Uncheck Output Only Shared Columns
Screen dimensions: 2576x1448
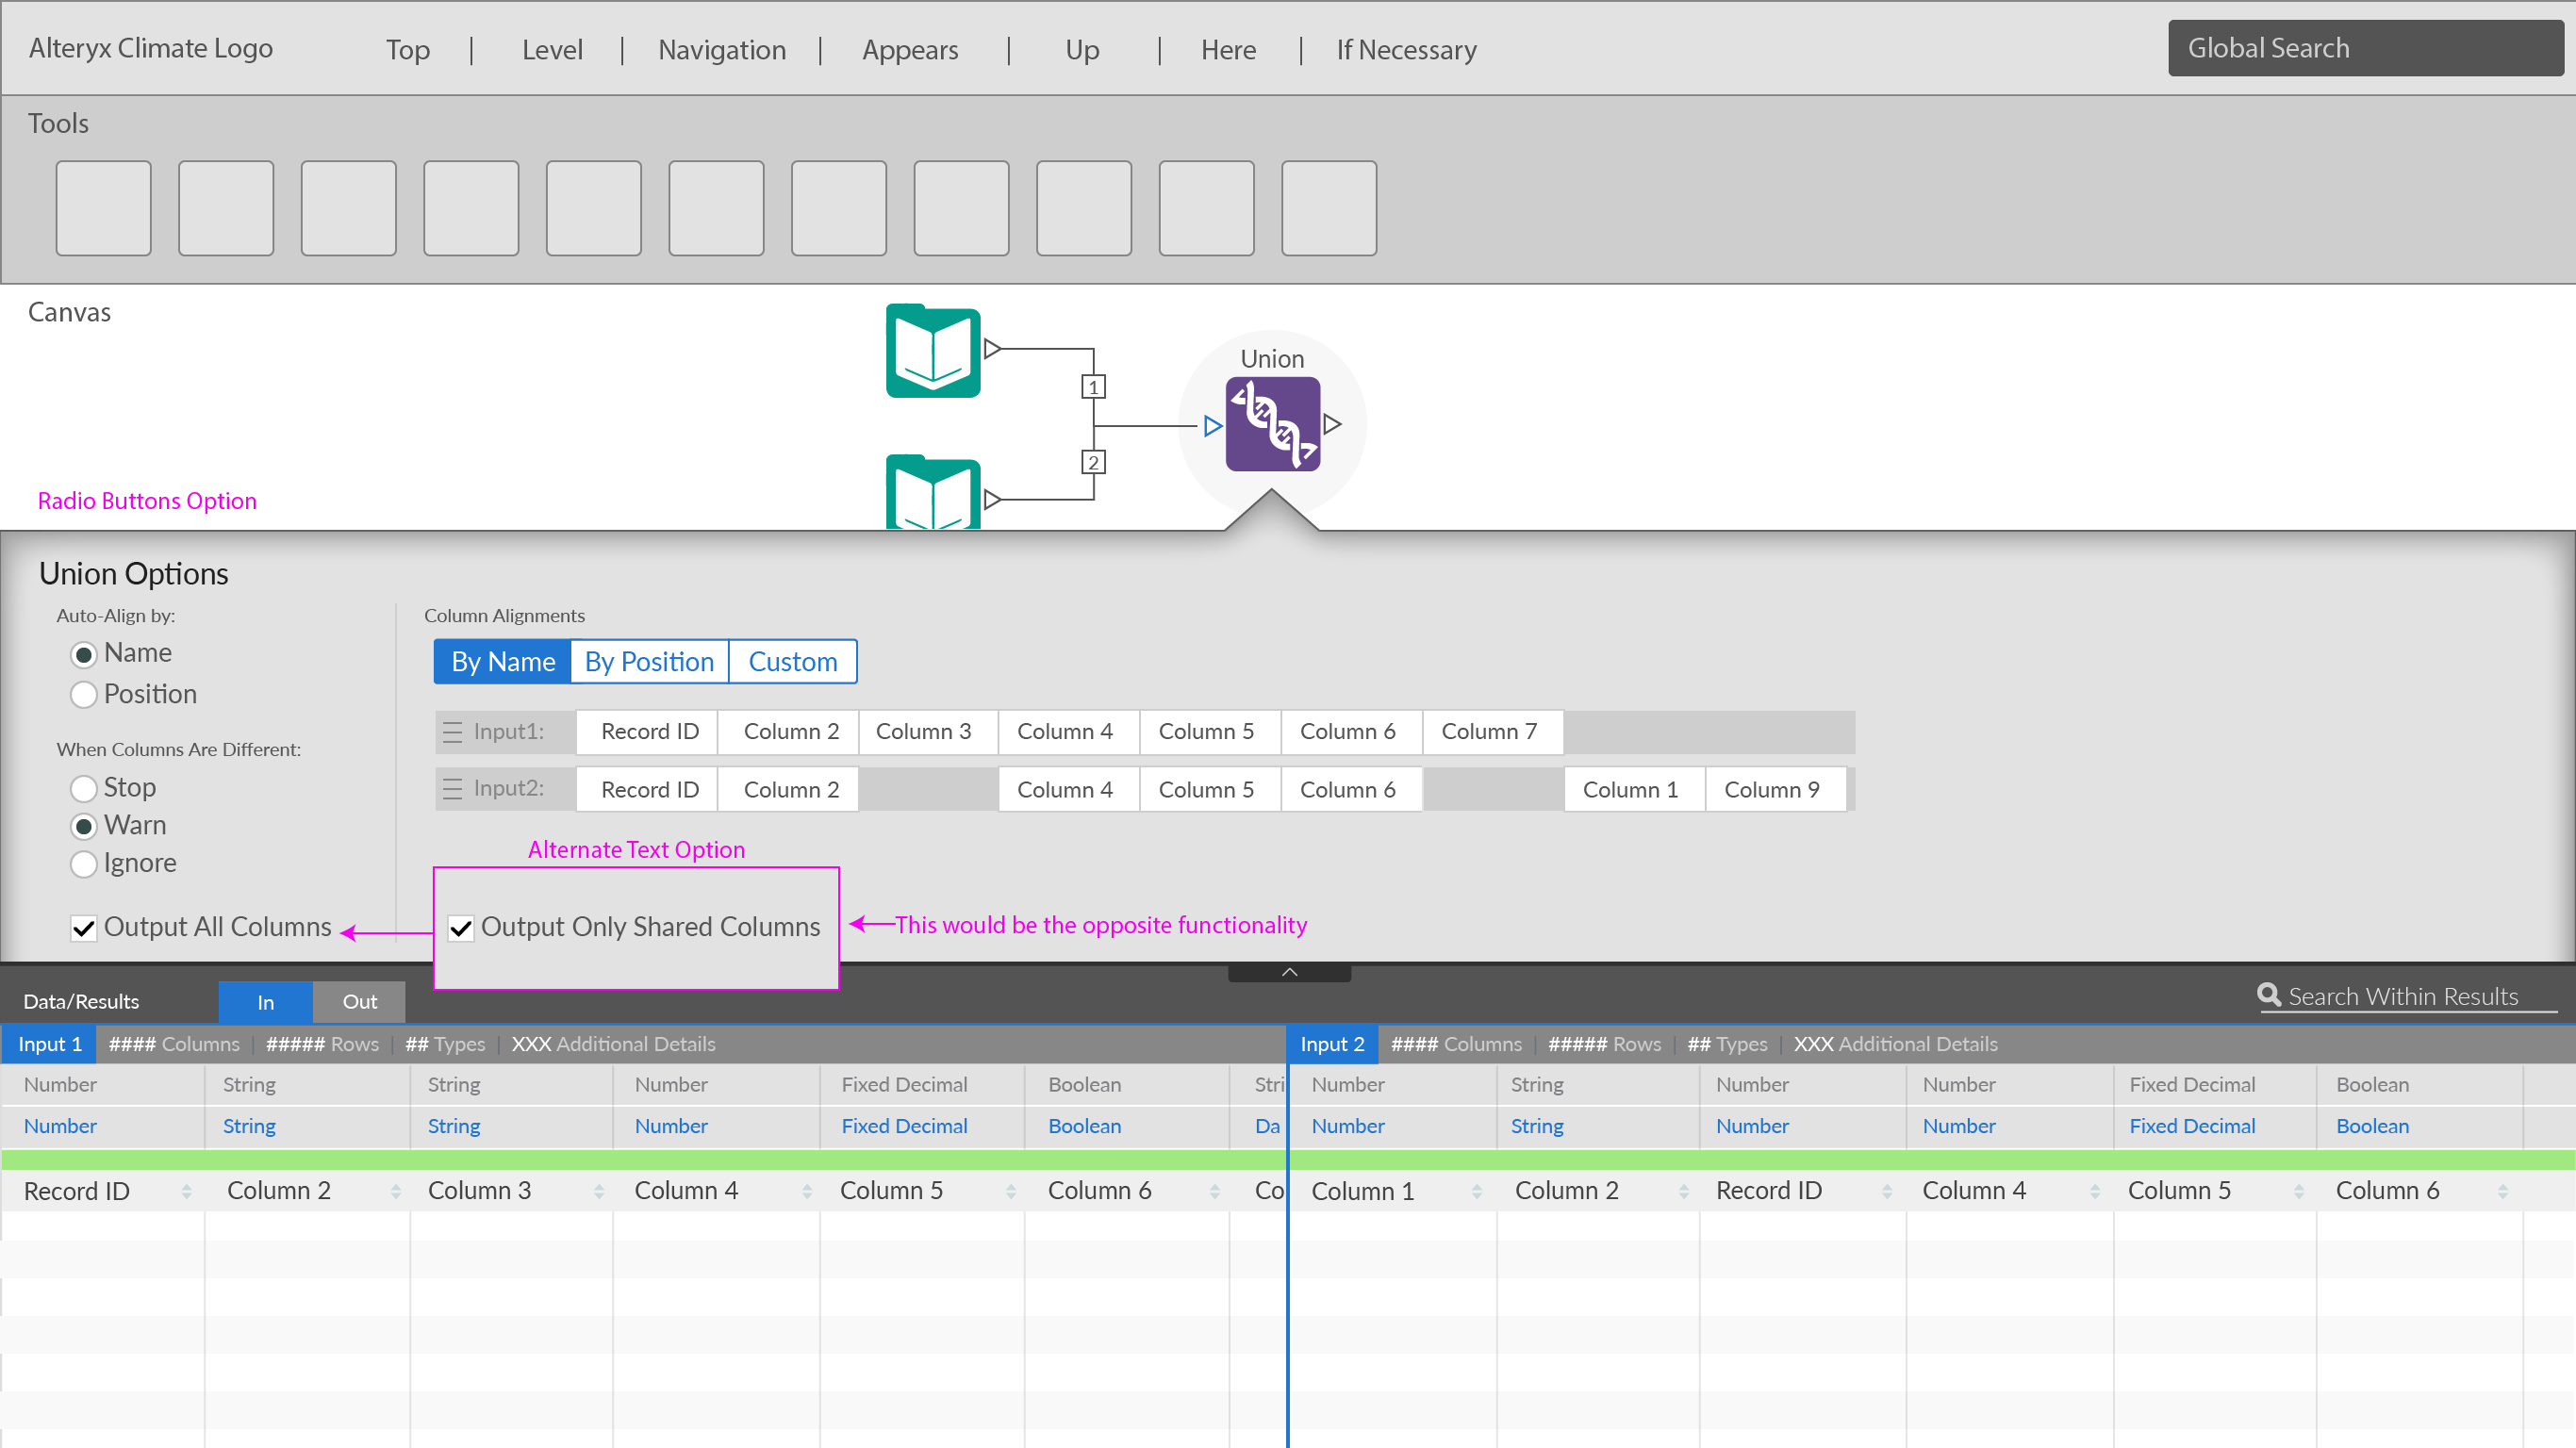460,928
